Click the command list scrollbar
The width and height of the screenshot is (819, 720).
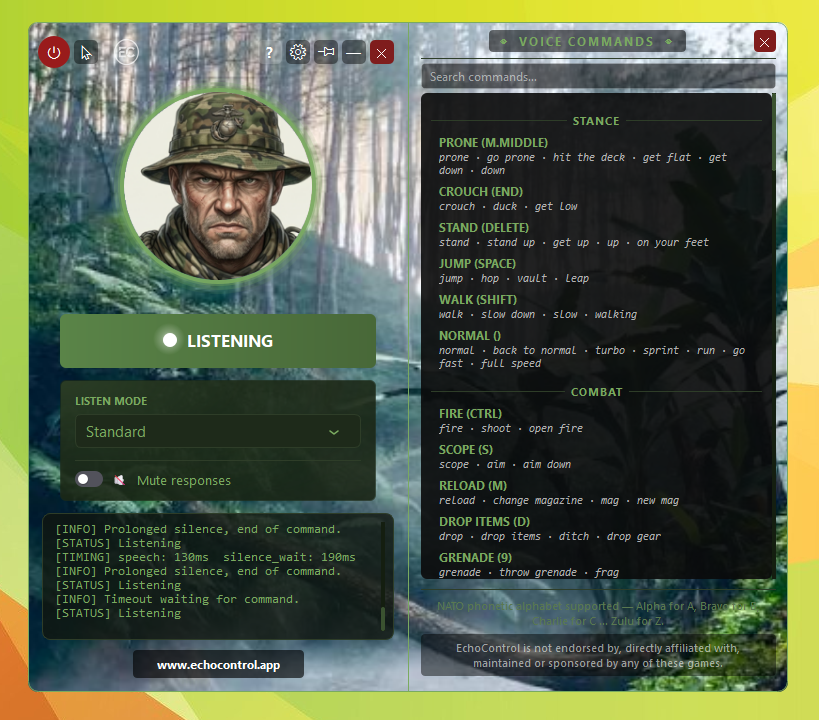pos(774,132)
